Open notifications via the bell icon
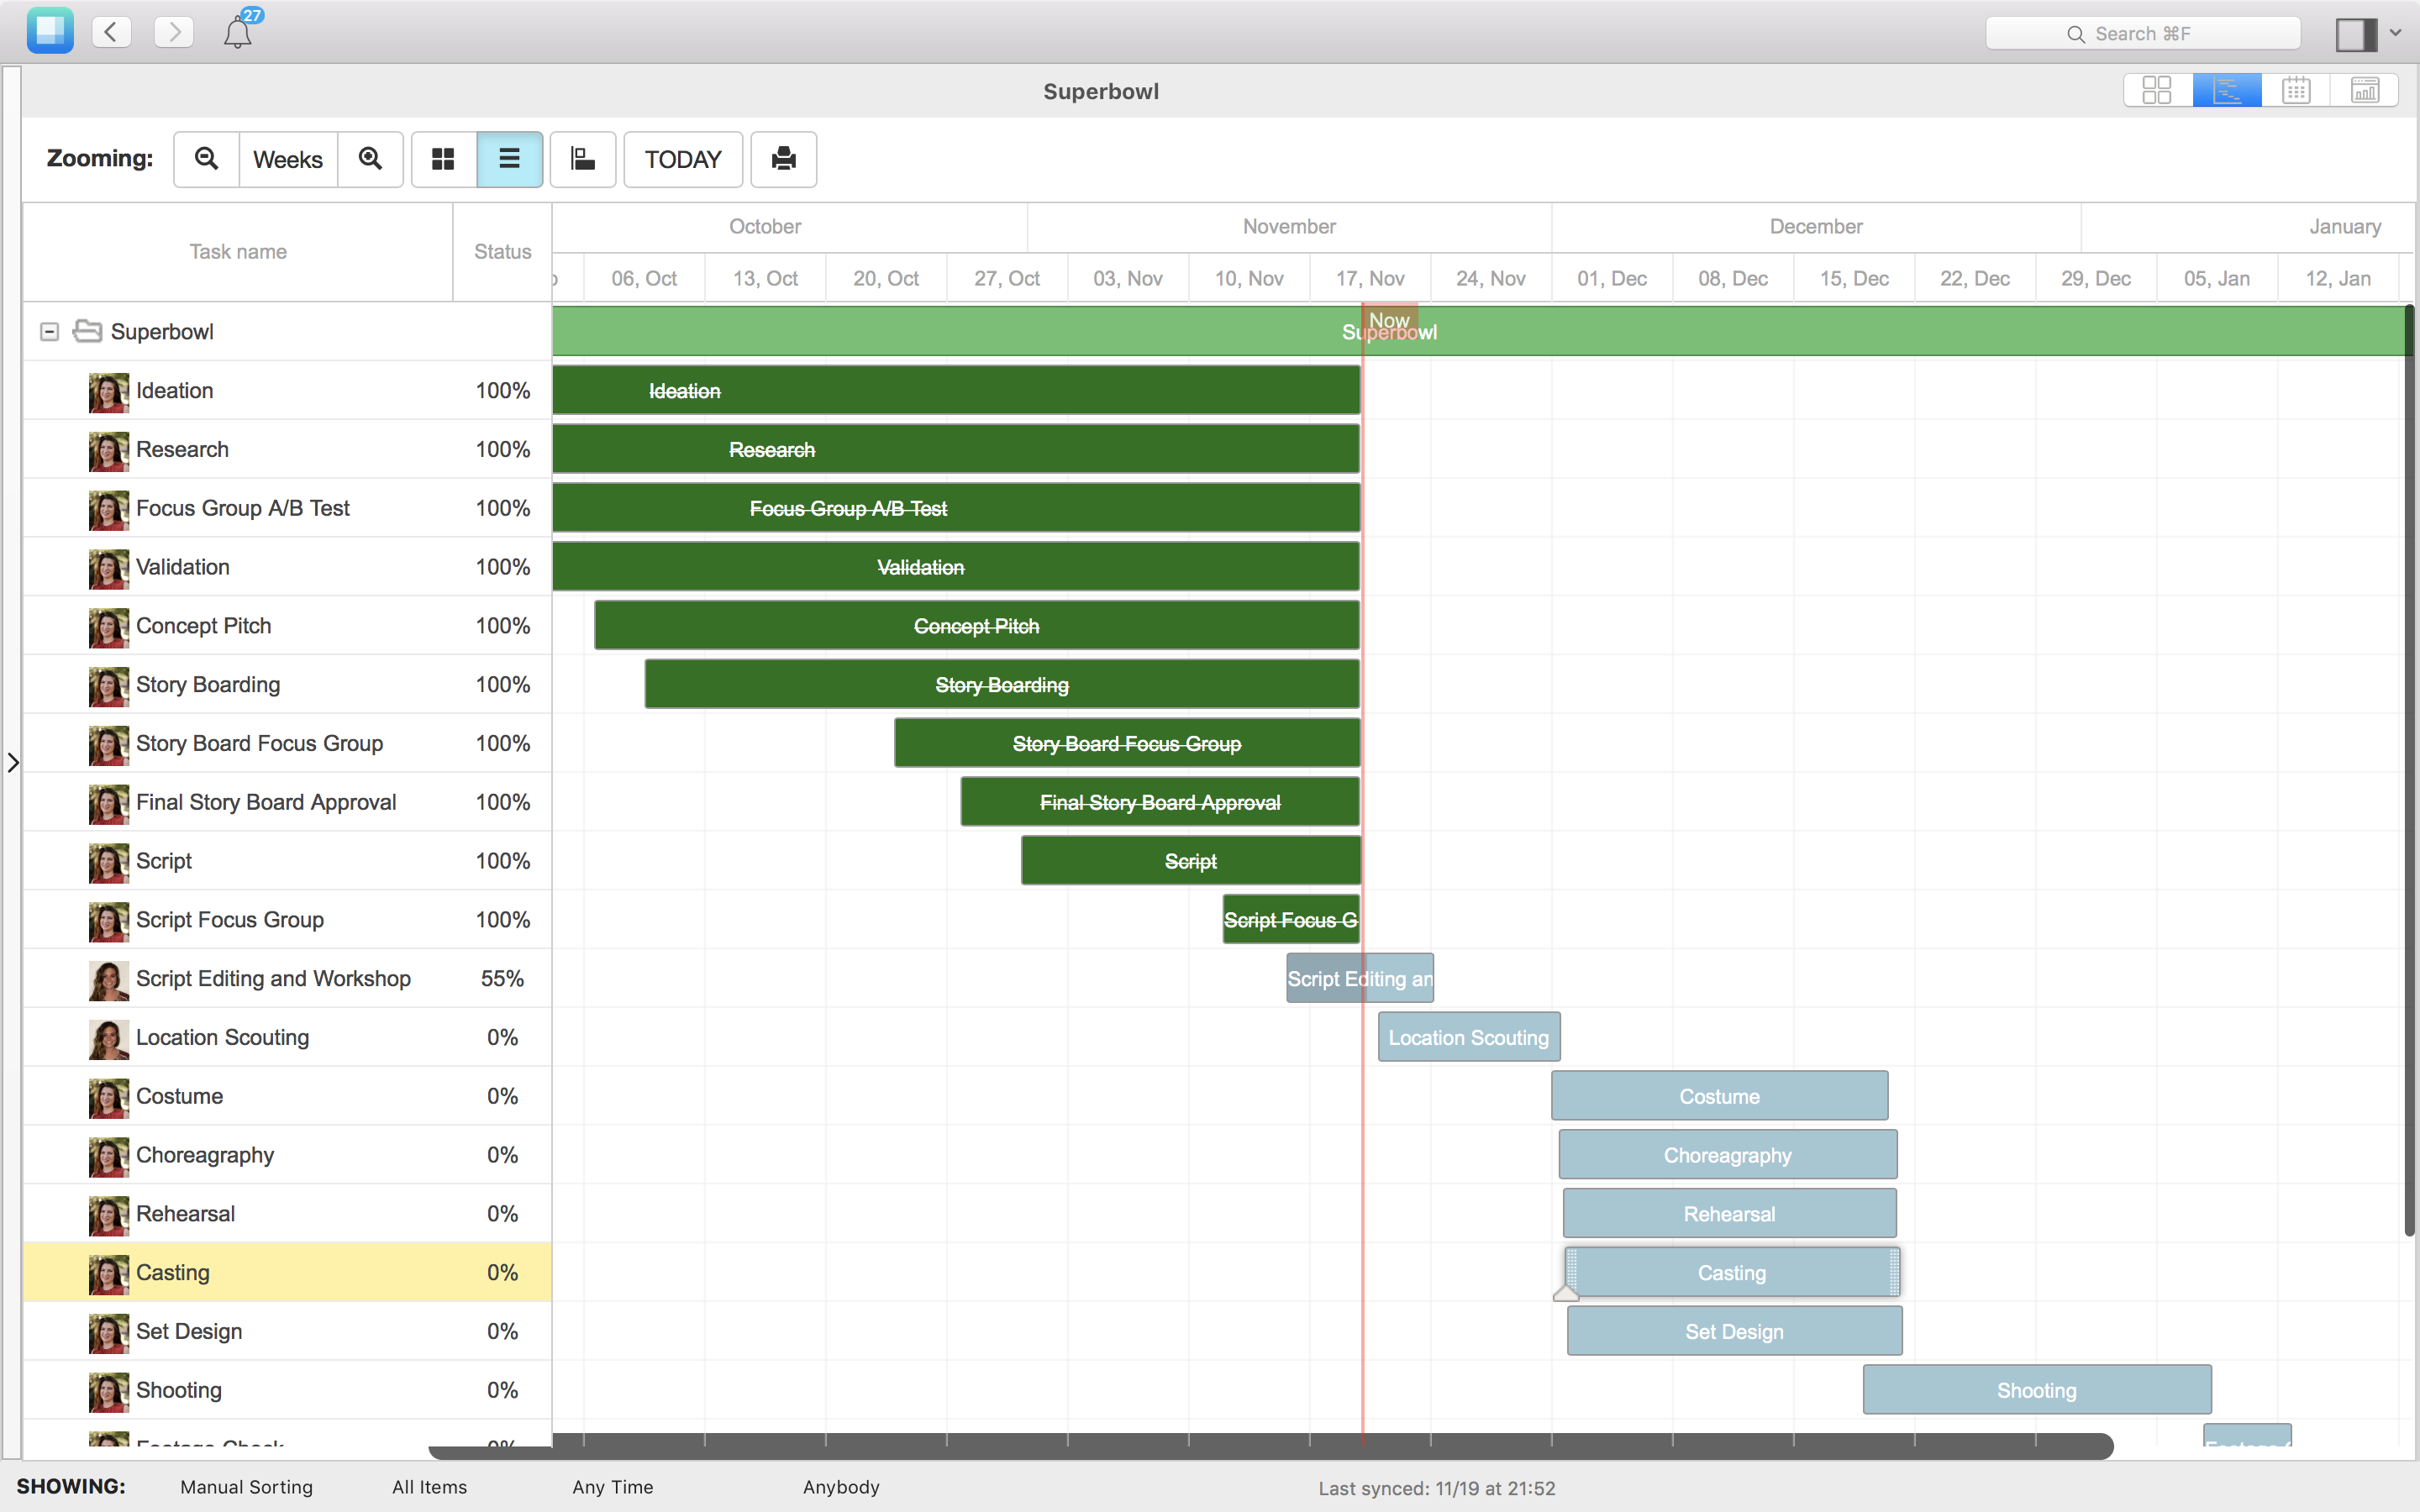 pyautogui.click(x=239, y=31)
